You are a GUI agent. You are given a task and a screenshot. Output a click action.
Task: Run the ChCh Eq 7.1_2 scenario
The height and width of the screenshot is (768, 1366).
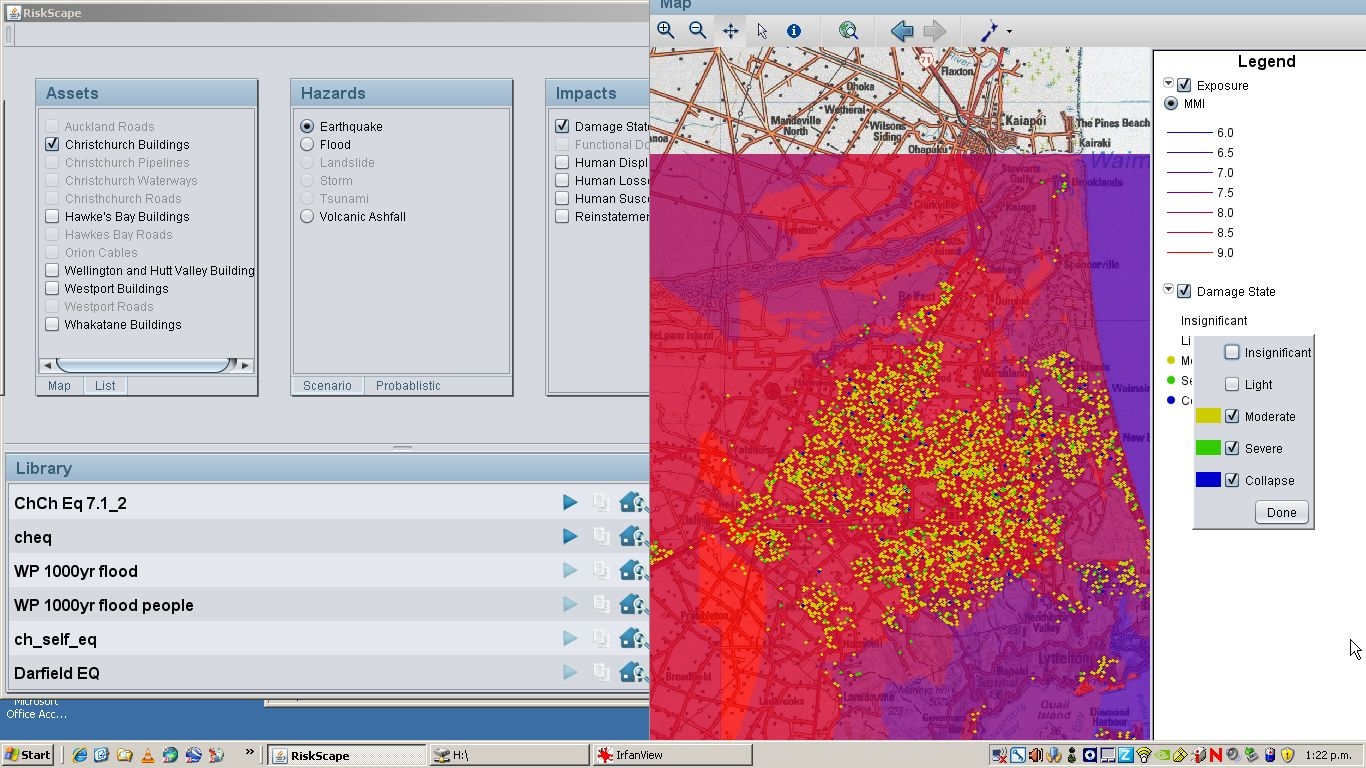pos(570,503)
